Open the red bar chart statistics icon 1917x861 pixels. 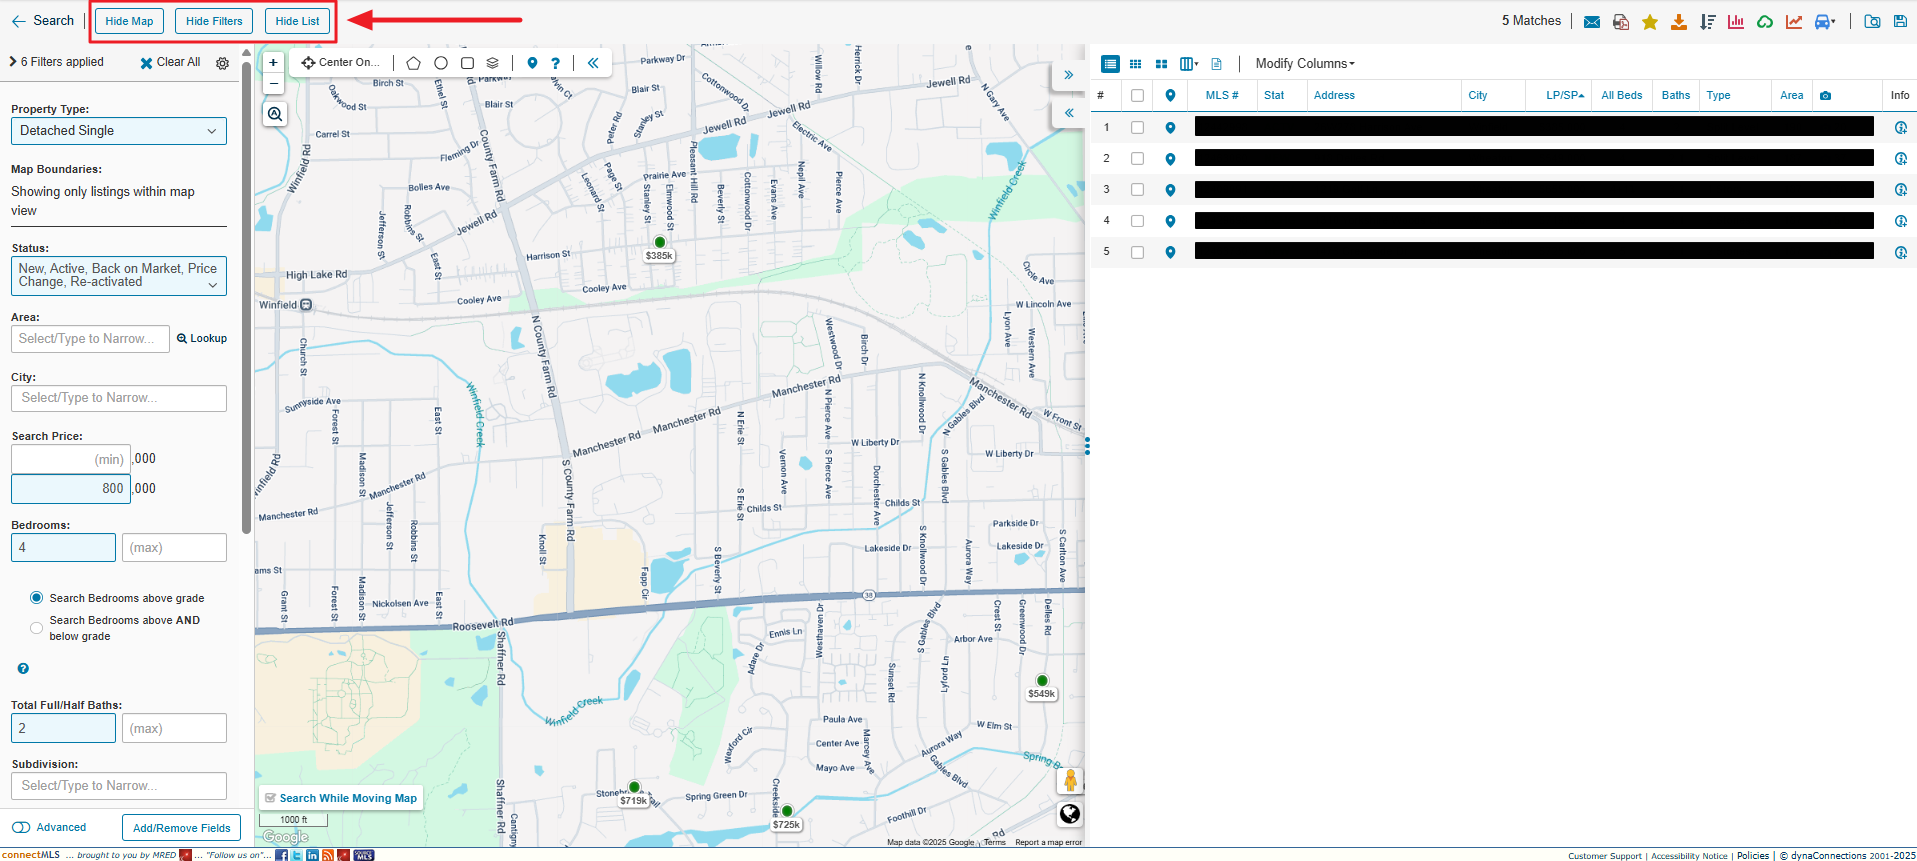[x=1736, y=21]
